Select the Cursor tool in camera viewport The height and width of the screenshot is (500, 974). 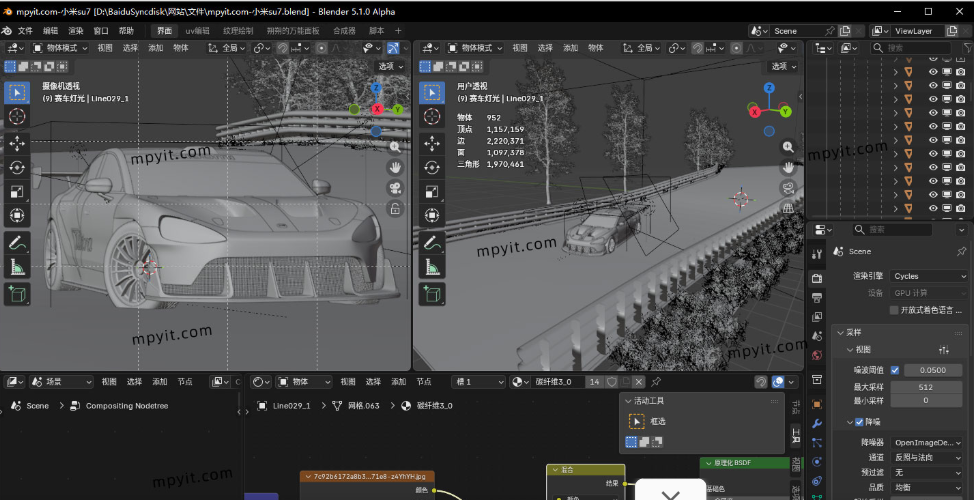pos(17,116)
